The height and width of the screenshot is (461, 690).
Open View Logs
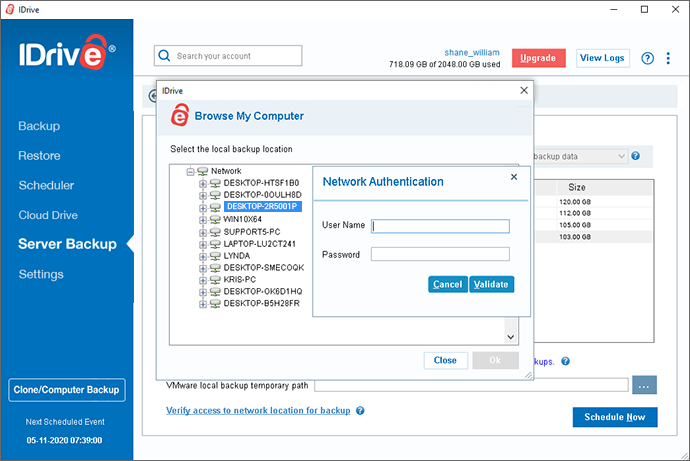point(602,58)
